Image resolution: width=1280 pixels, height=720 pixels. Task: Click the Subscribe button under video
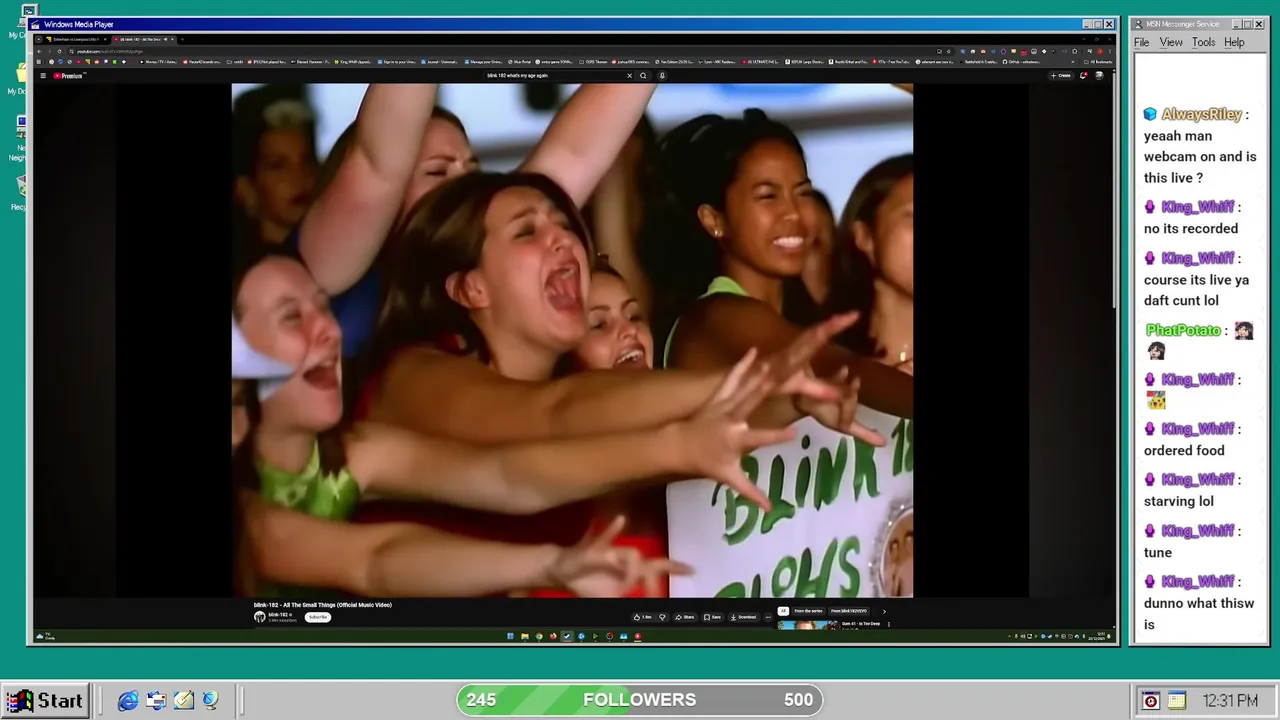pos(318,617)
